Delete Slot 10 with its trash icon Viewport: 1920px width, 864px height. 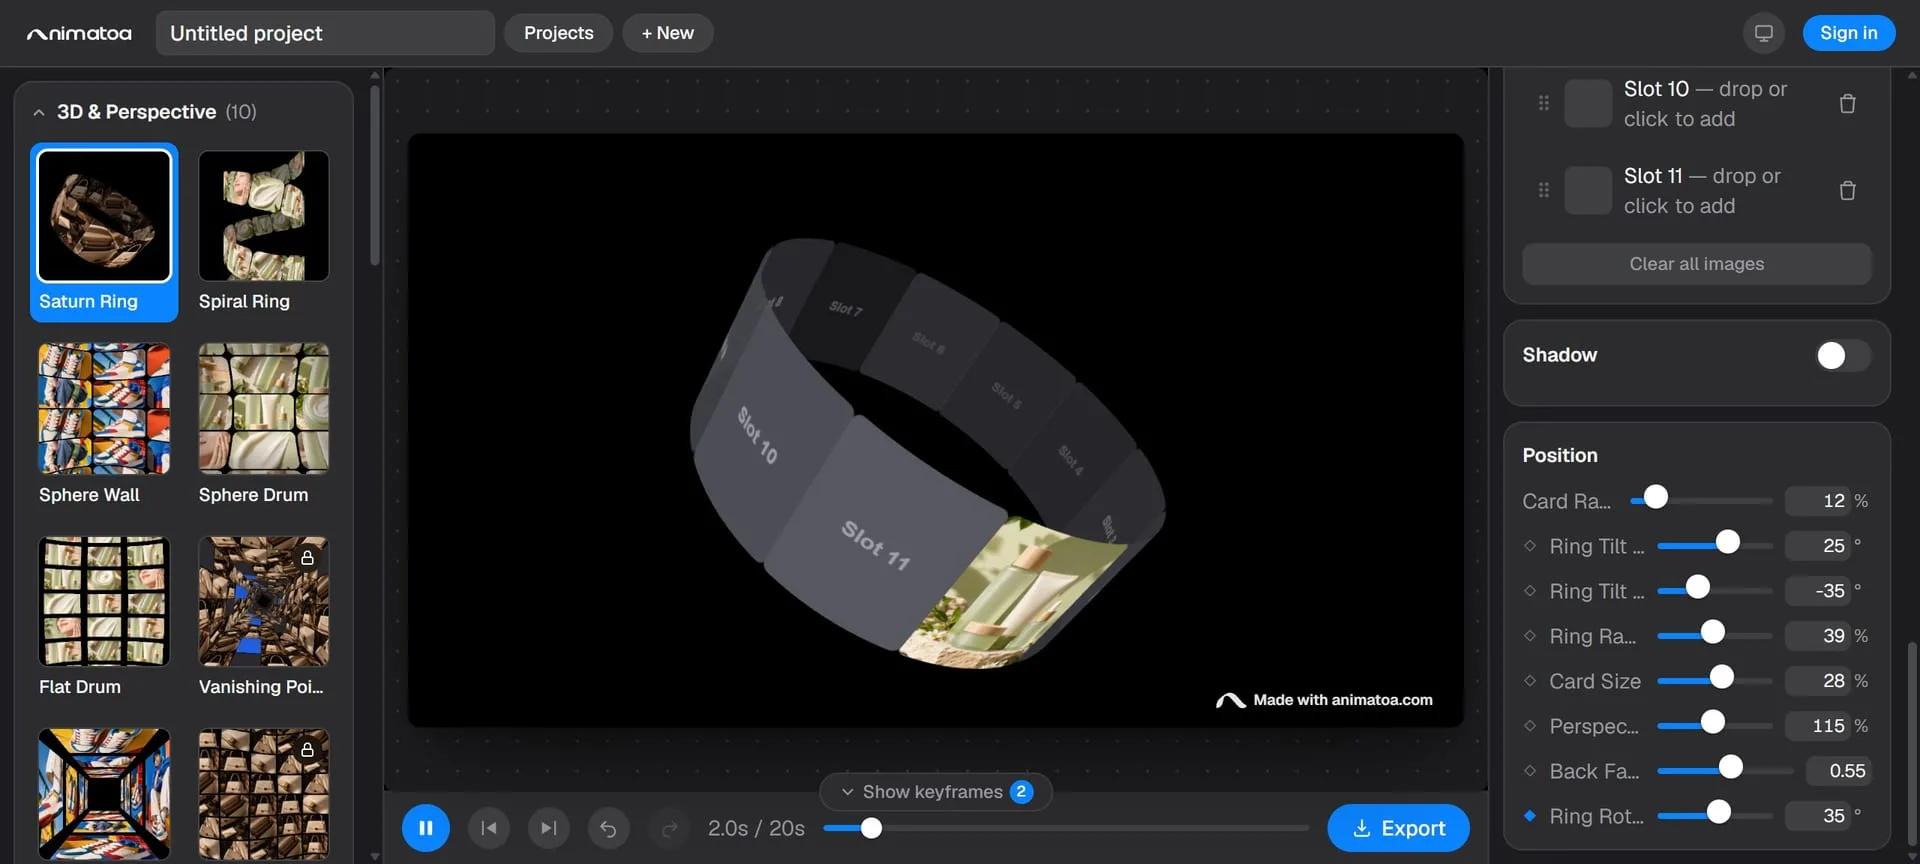coord(1847,104)
